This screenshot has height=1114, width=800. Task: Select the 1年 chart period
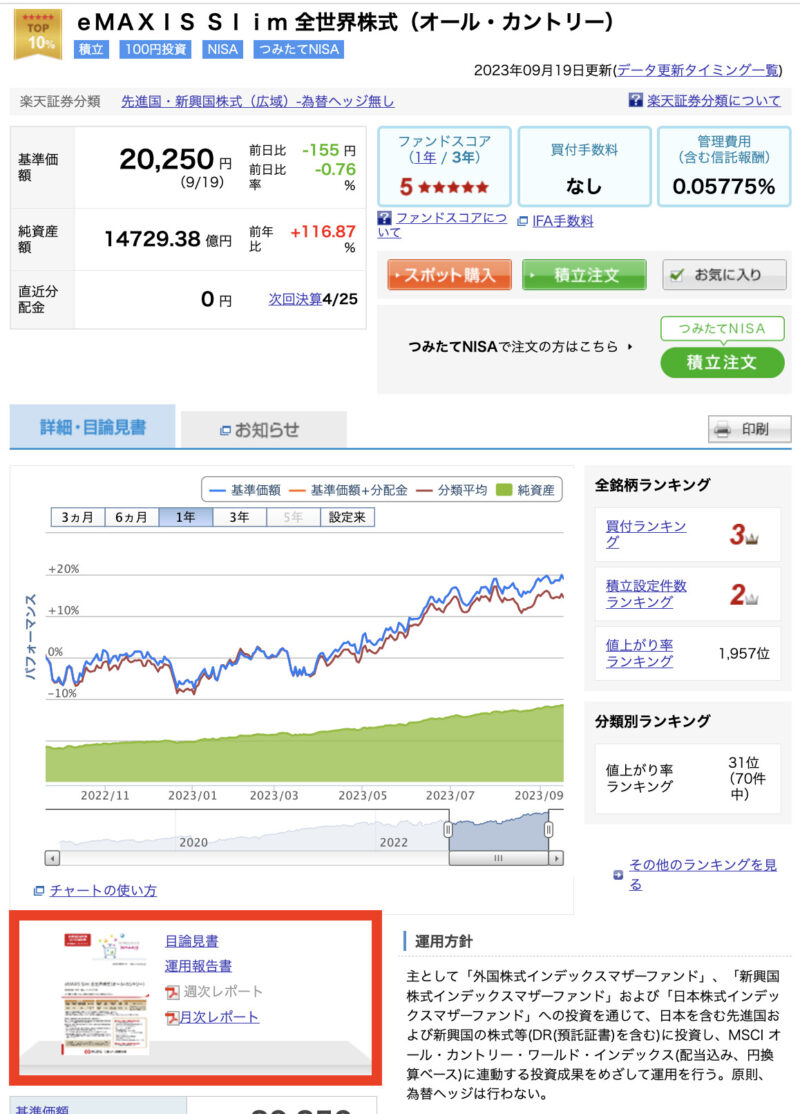coord(185,517)
